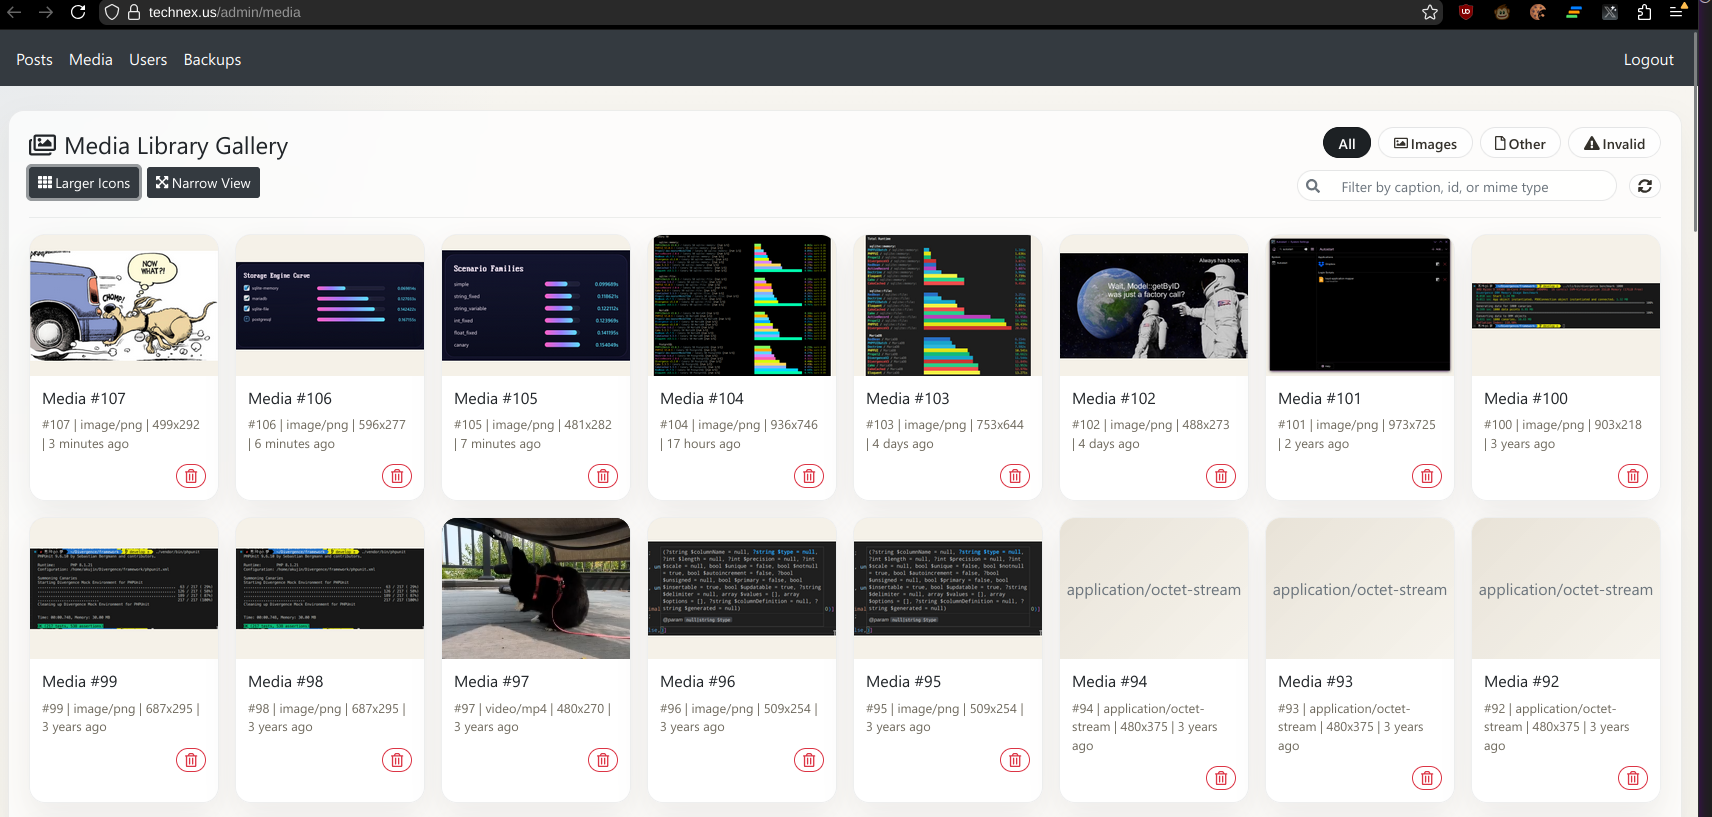Viewport: 1712px width, 817px height.
Task: Bookmark this page with the star icon
Action: 1430,13
